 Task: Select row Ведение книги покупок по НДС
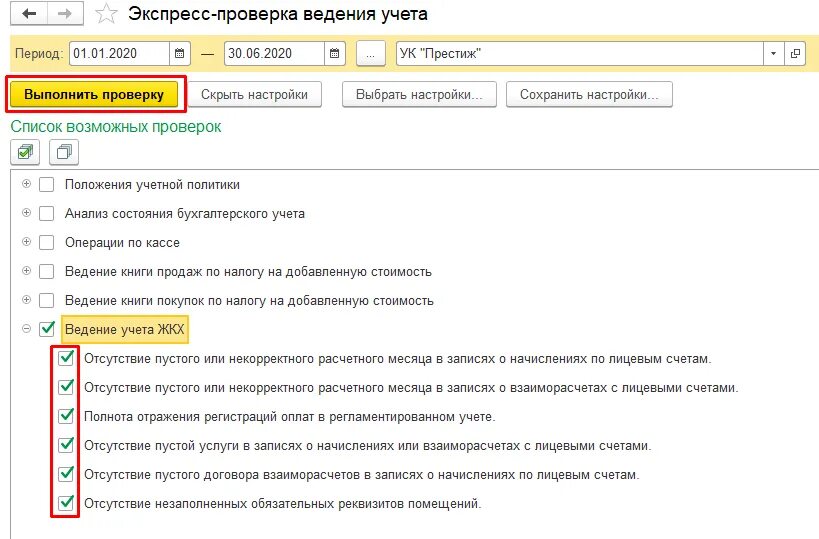coord(249,301)
